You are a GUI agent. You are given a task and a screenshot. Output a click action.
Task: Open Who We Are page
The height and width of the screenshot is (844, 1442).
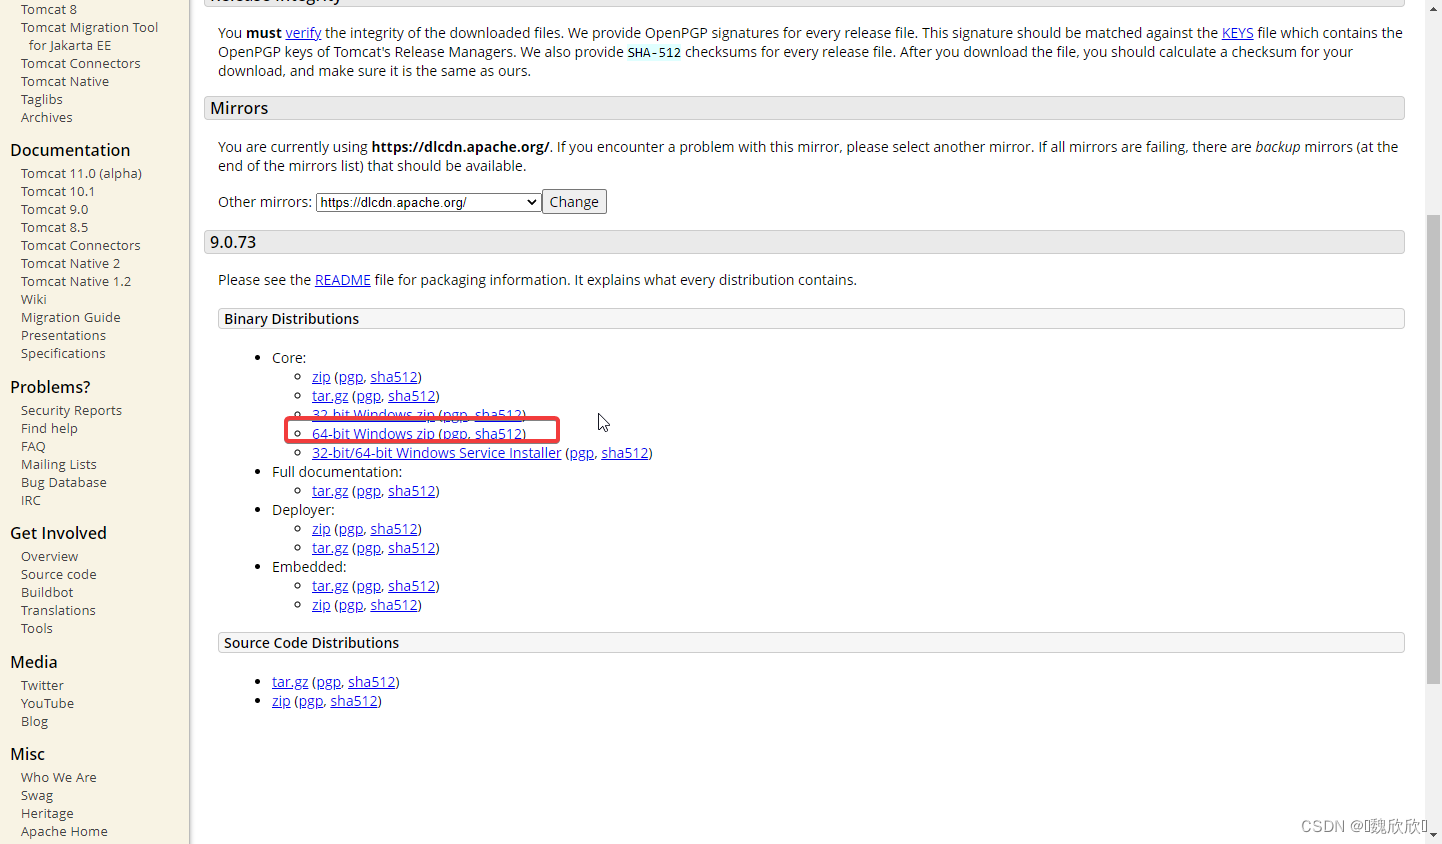tap(59, 777)
